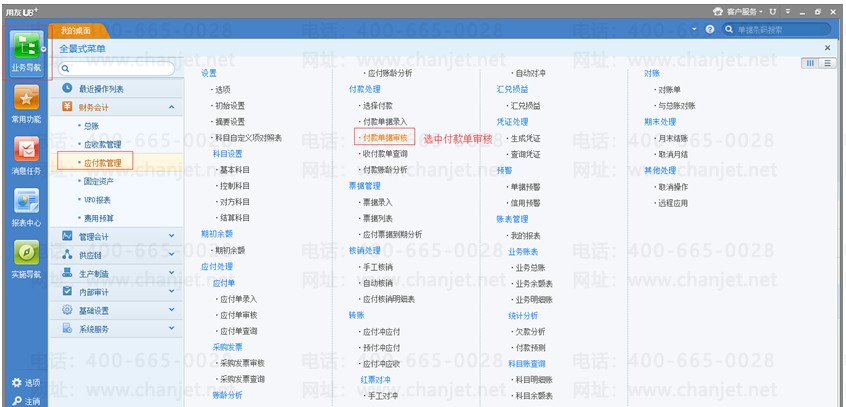The height and width of the screenshot is (407, 846).
Task: Open 业务总账 entry
Action: 530,267
